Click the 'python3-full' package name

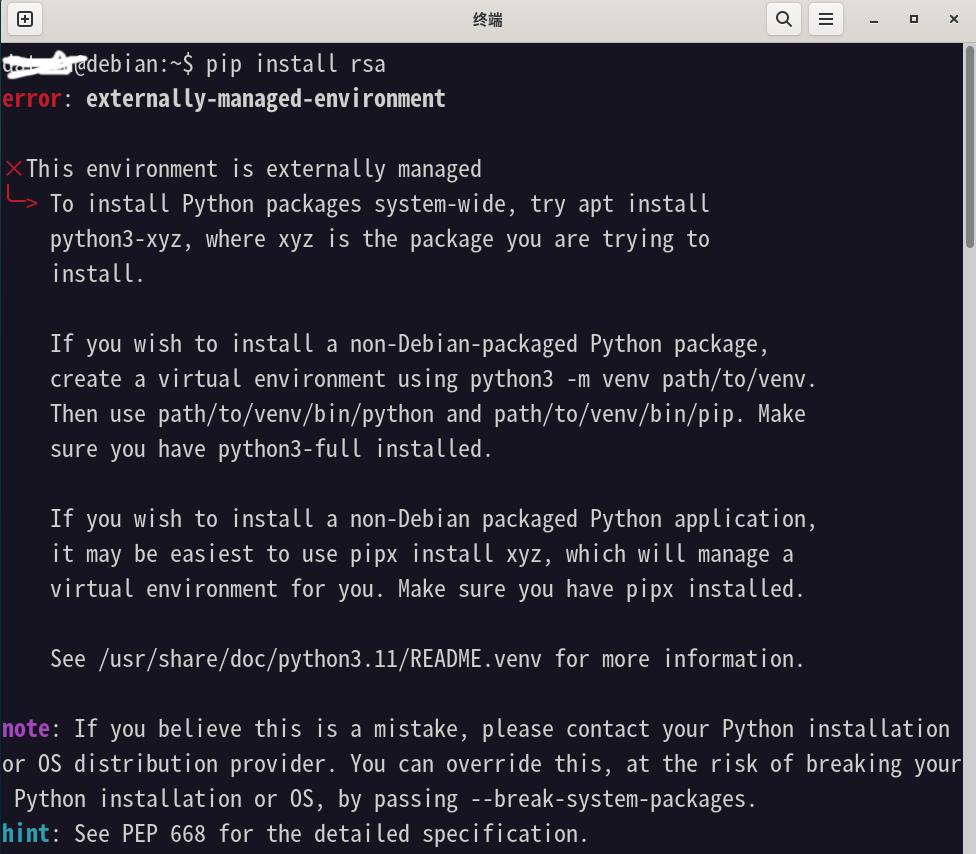[x=289, y=449]
